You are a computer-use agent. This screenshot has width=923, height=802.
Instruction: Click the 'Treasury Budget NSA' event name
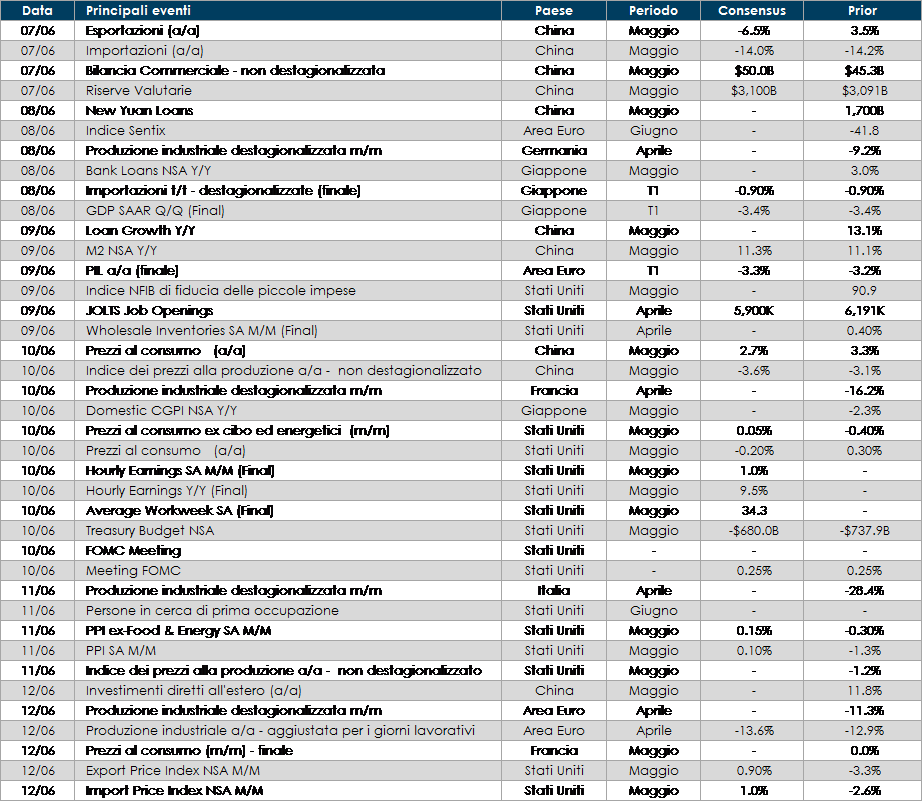(x=150, y=530)
